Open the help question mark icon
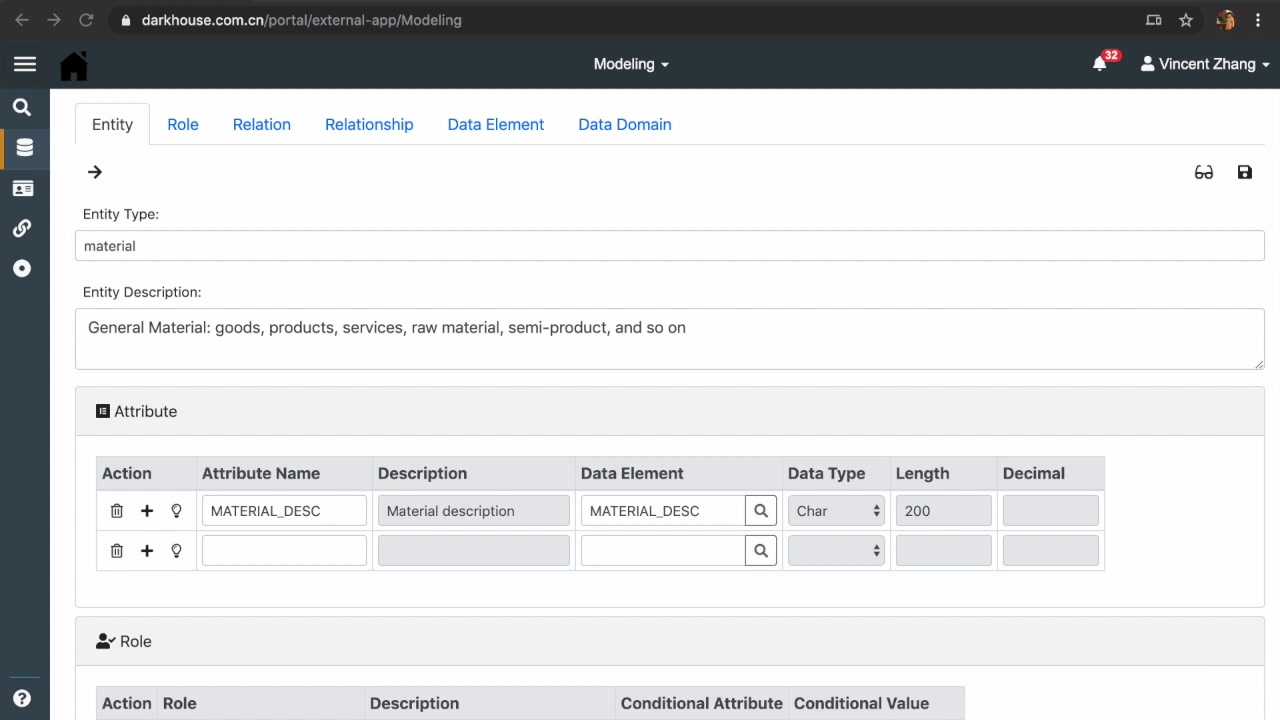This screenshot has width=1280, height=720. pos(22,699)
